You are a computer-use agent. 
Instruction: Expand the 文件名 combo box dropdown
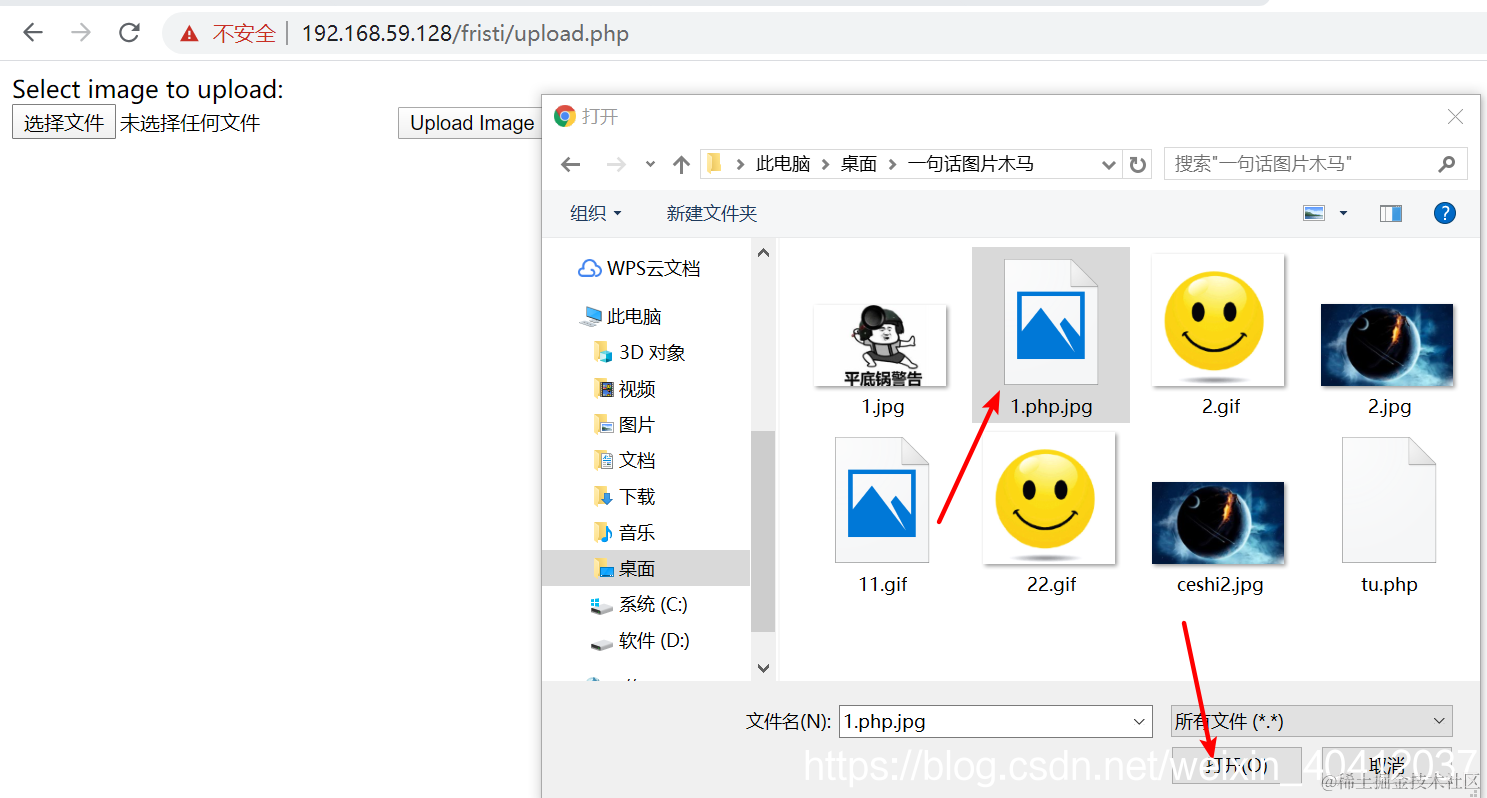click(1138, 720)
